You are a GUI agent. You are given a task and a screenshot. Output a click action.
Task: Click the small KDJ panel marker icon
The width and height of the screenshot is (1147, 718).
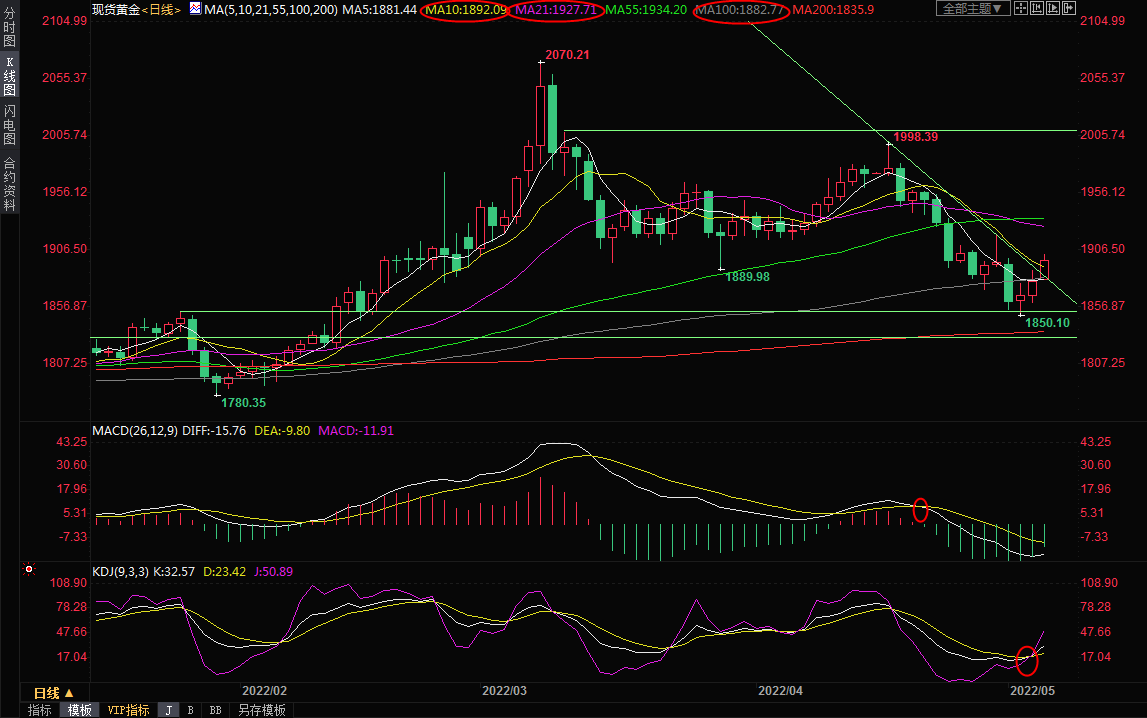pyautogui.click(x=29, y=570)
